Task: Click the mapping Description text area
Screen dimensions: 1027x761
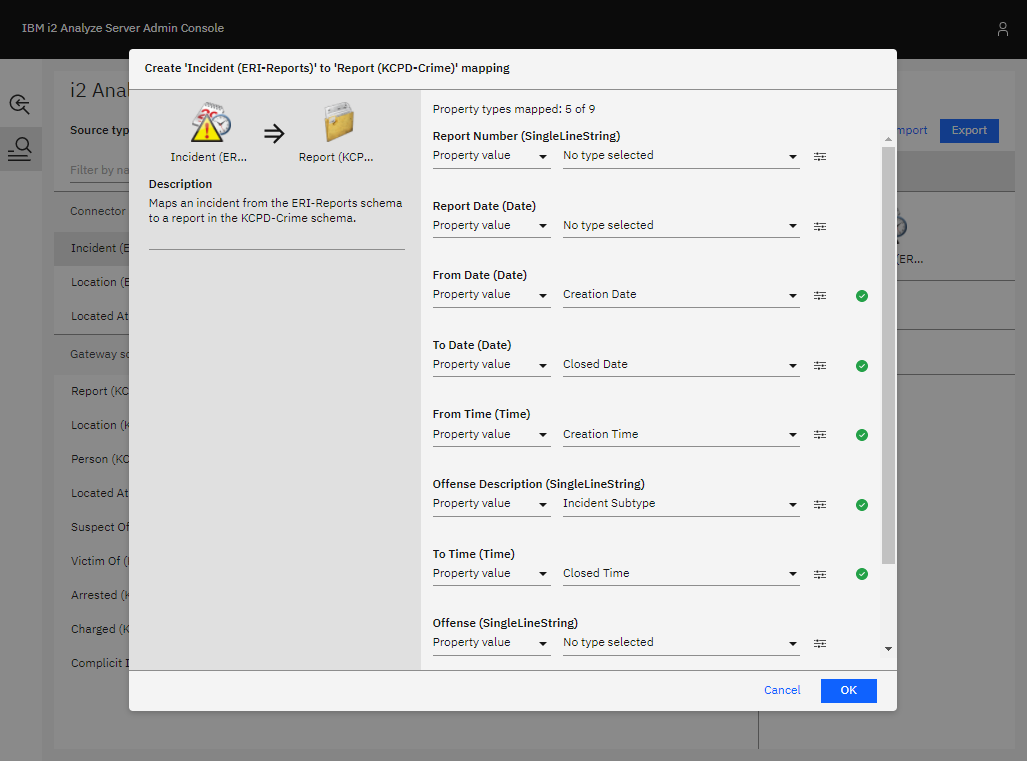Action: click(x=276, y=210)
